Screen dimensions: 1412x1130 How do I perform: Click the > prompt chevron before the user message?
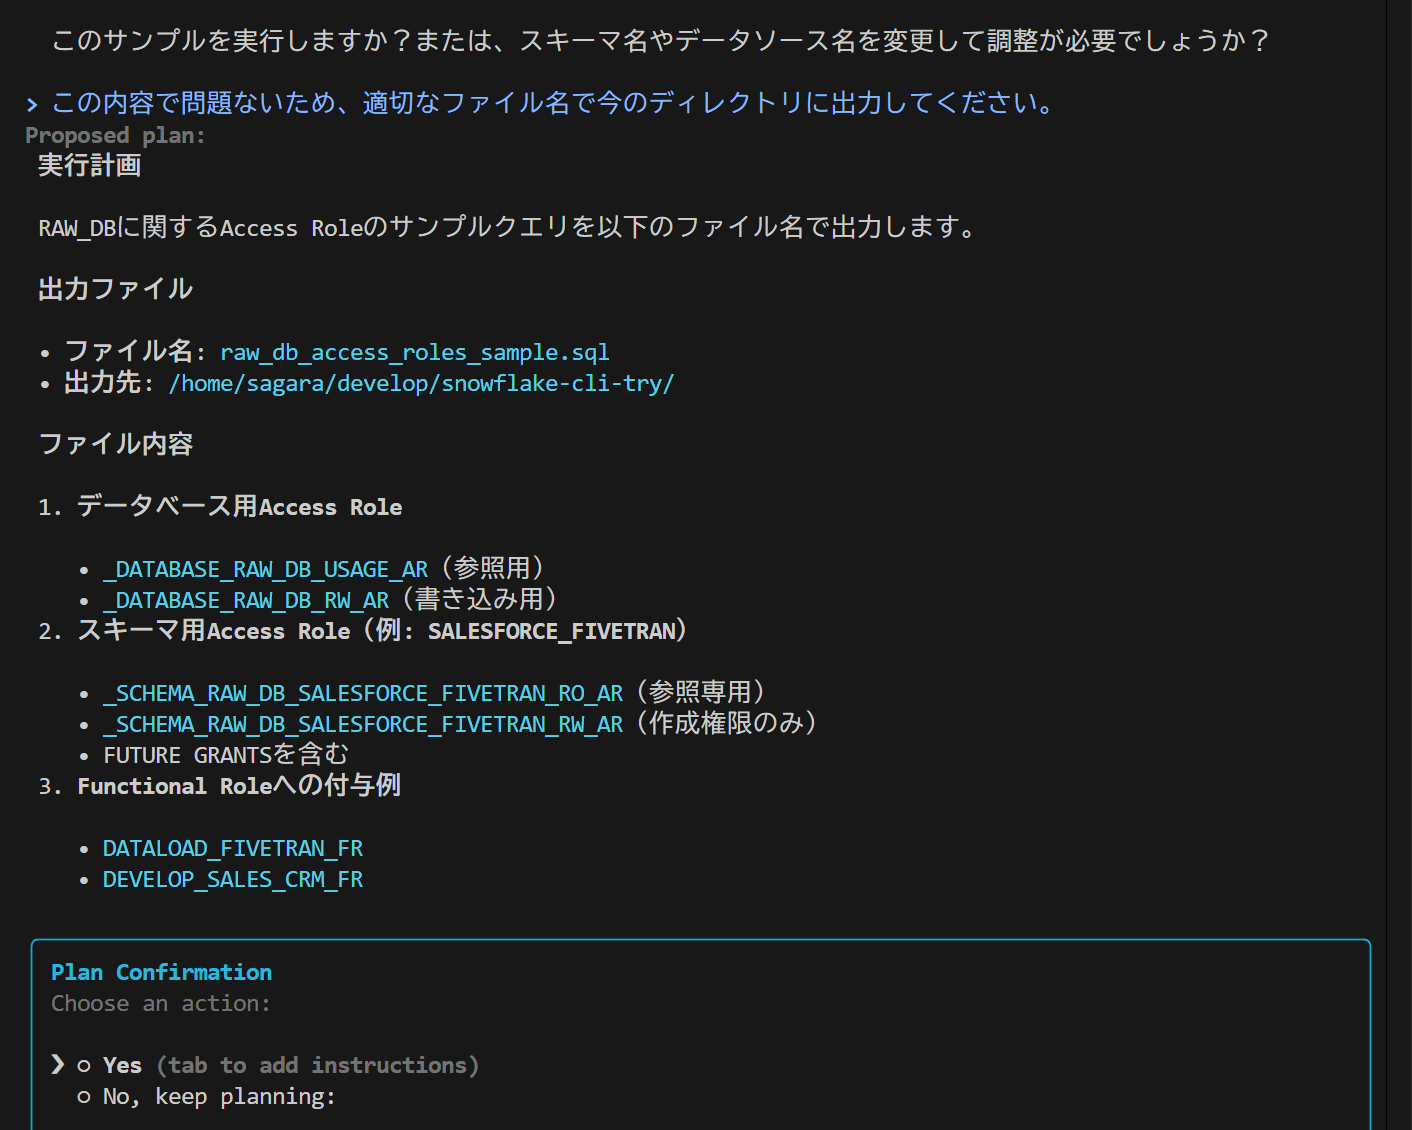pos(32,104)
